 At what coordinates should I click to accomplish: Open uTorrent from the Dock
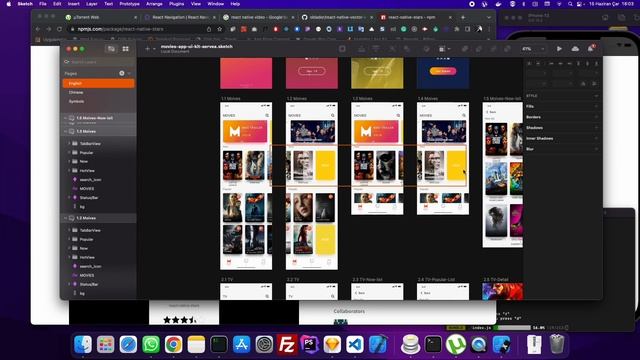456,344
